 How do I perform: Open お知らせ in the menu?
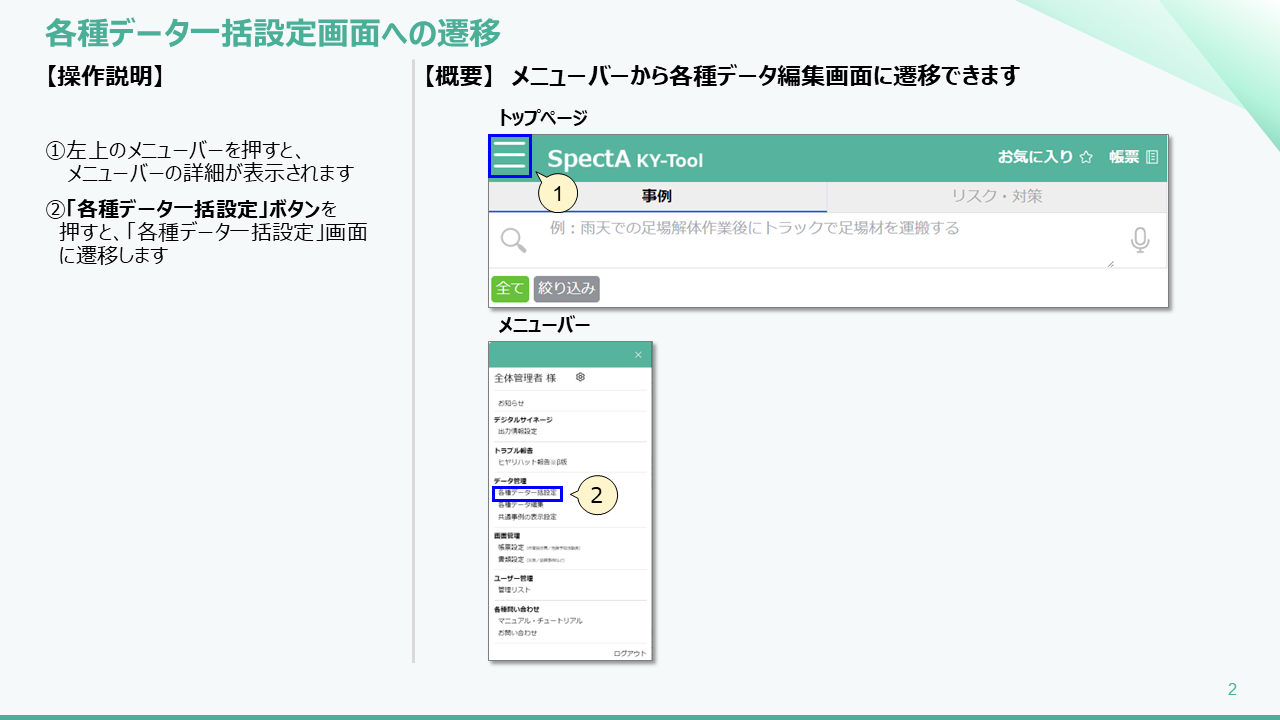[x=511, y=403]
